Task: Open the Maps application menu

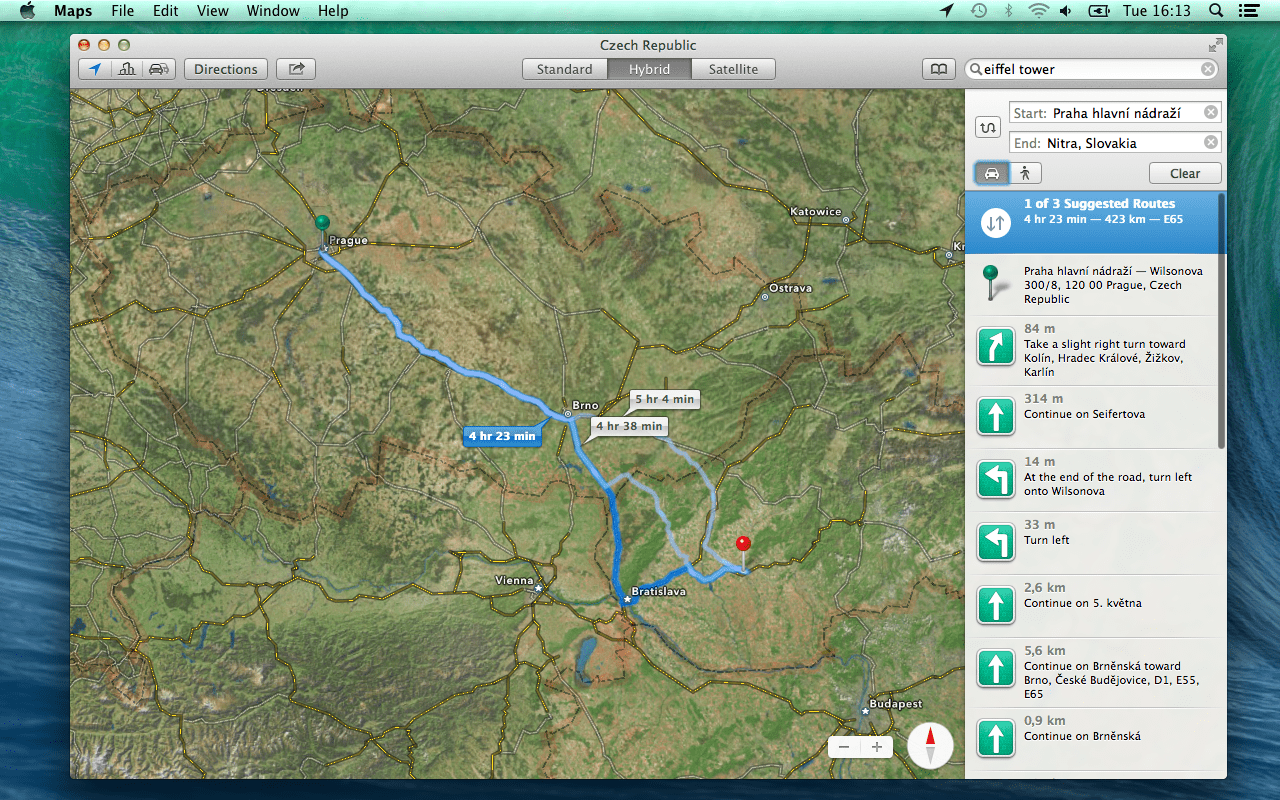Action: coord(72,11)
